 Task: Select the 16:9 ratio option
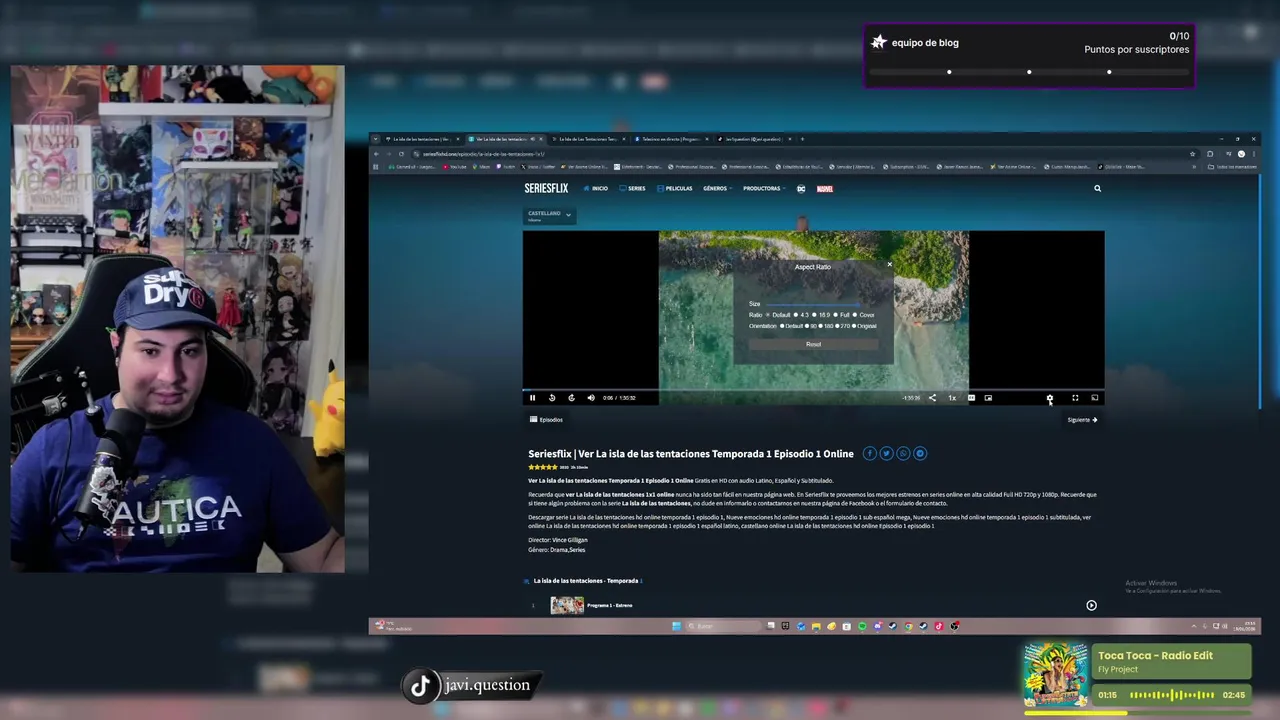coord(814,315)
